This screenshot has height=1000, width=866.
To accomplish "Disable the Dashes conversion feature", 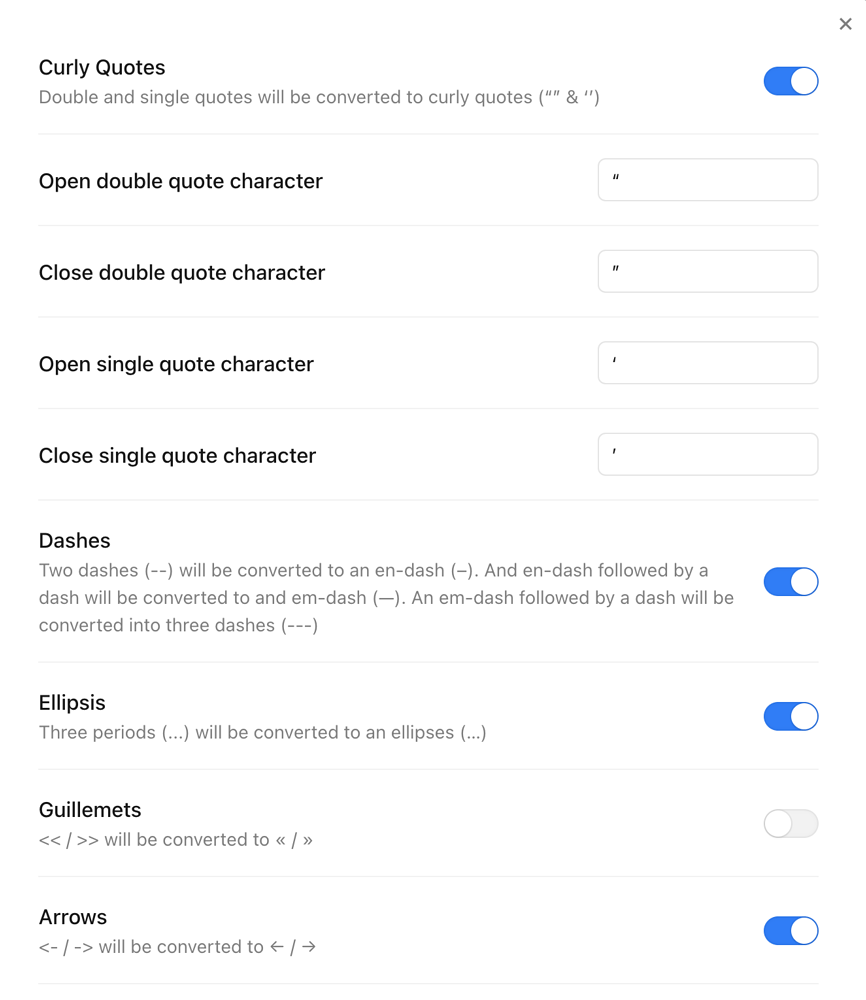I will pos(791,581).
